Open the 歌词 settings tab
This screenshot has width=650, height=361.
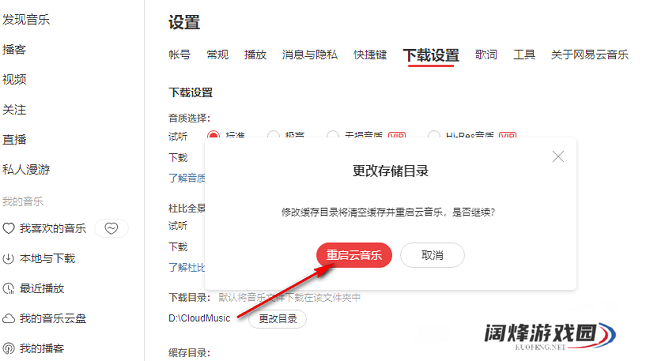[486, 55]
